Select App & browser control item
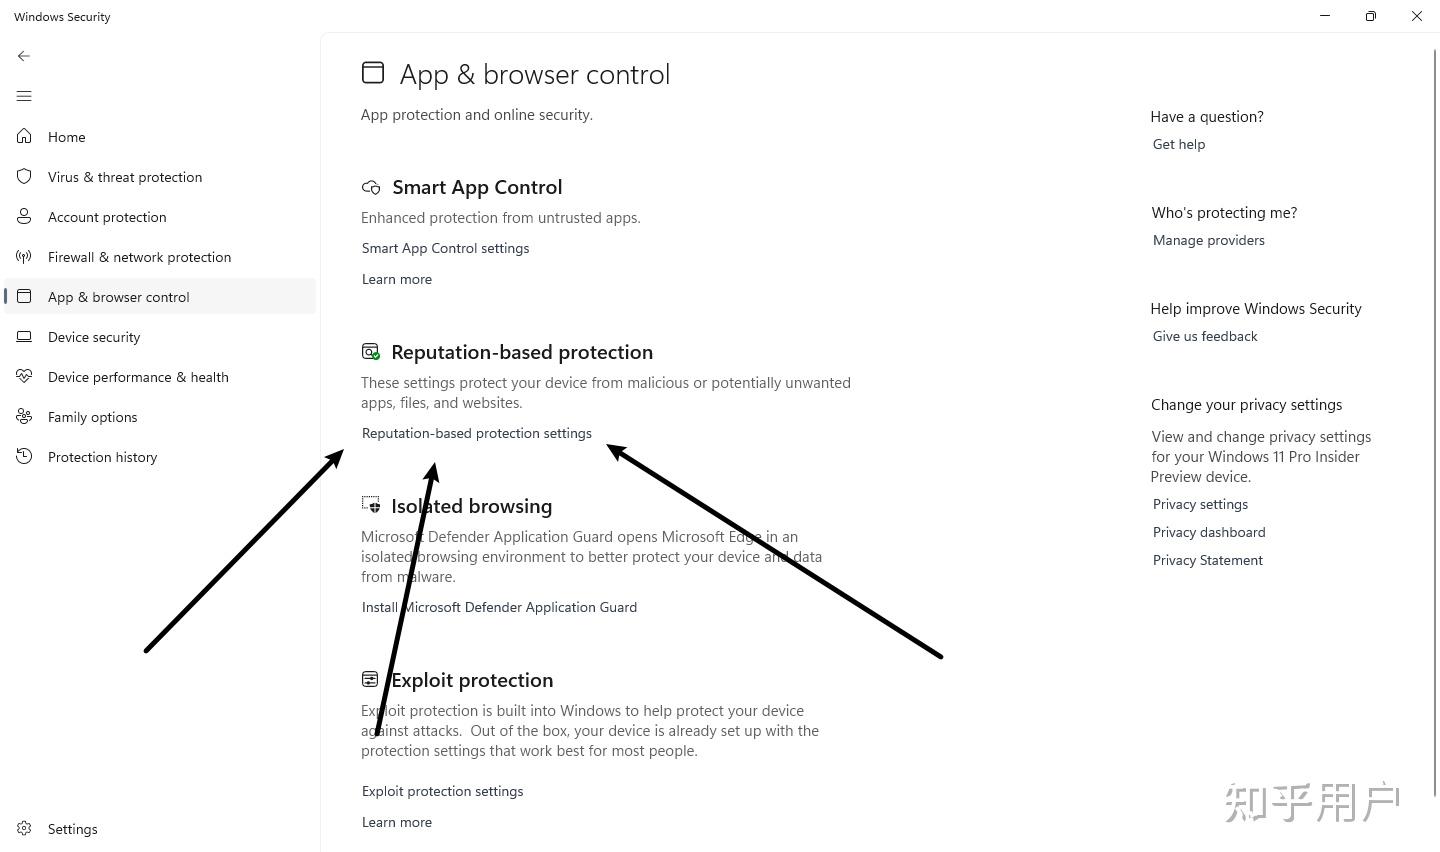The width and height of the screenshot is (1440, 852). (x=160, y=296)
